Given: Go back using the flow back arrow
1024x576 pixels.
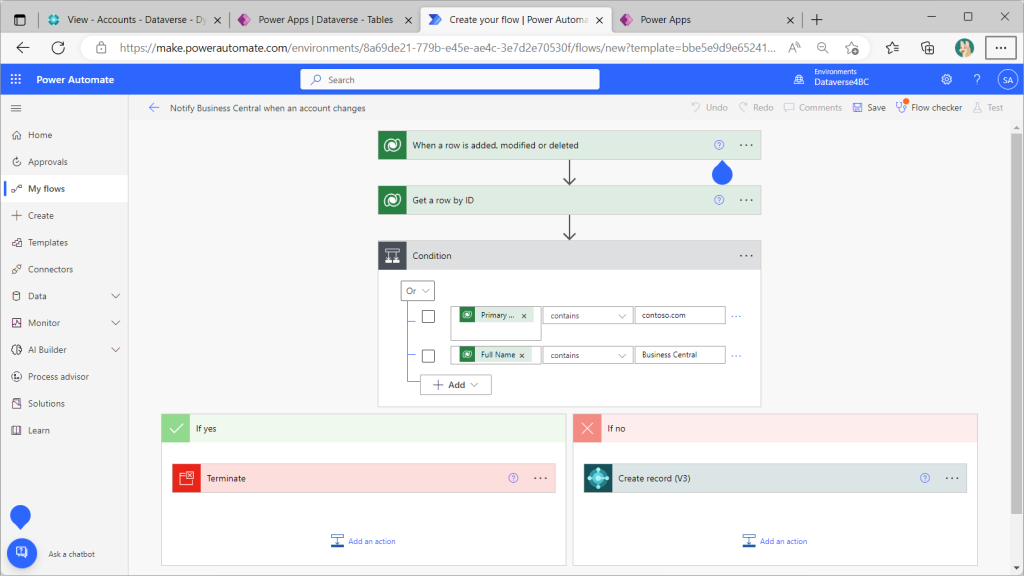Looking at the screenshot, I should click(154, 108).
